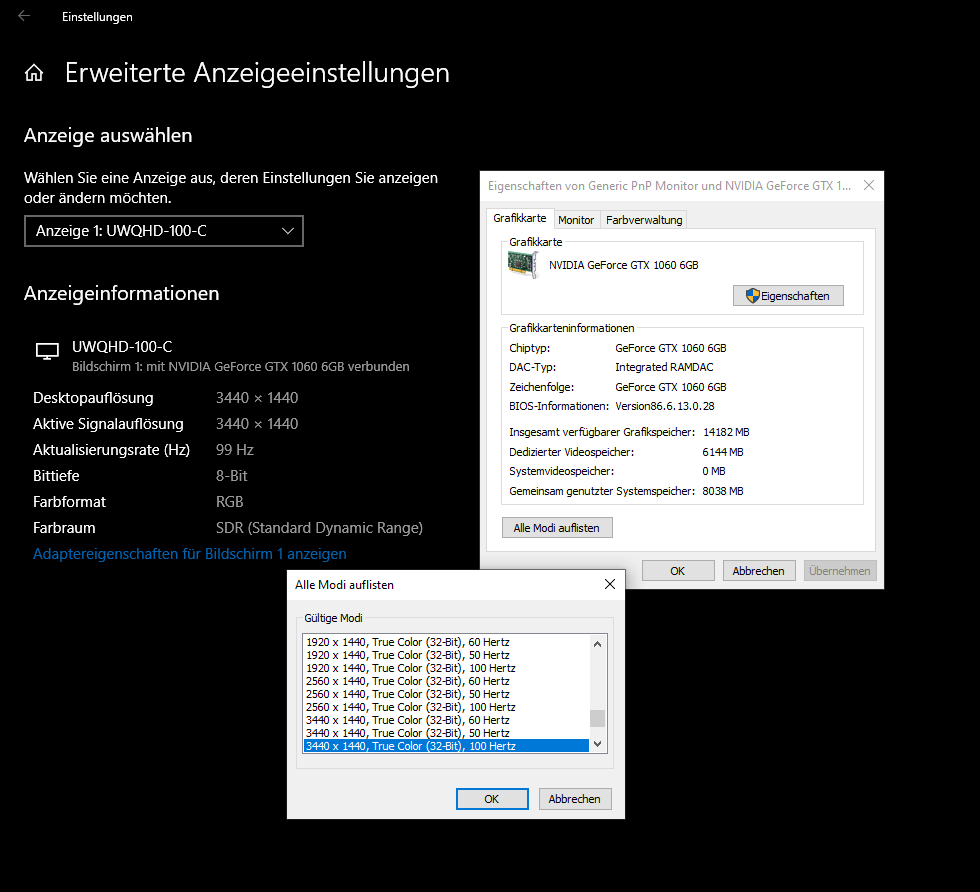Click the Einstellungen window title
980x892 pixels.
97,17
